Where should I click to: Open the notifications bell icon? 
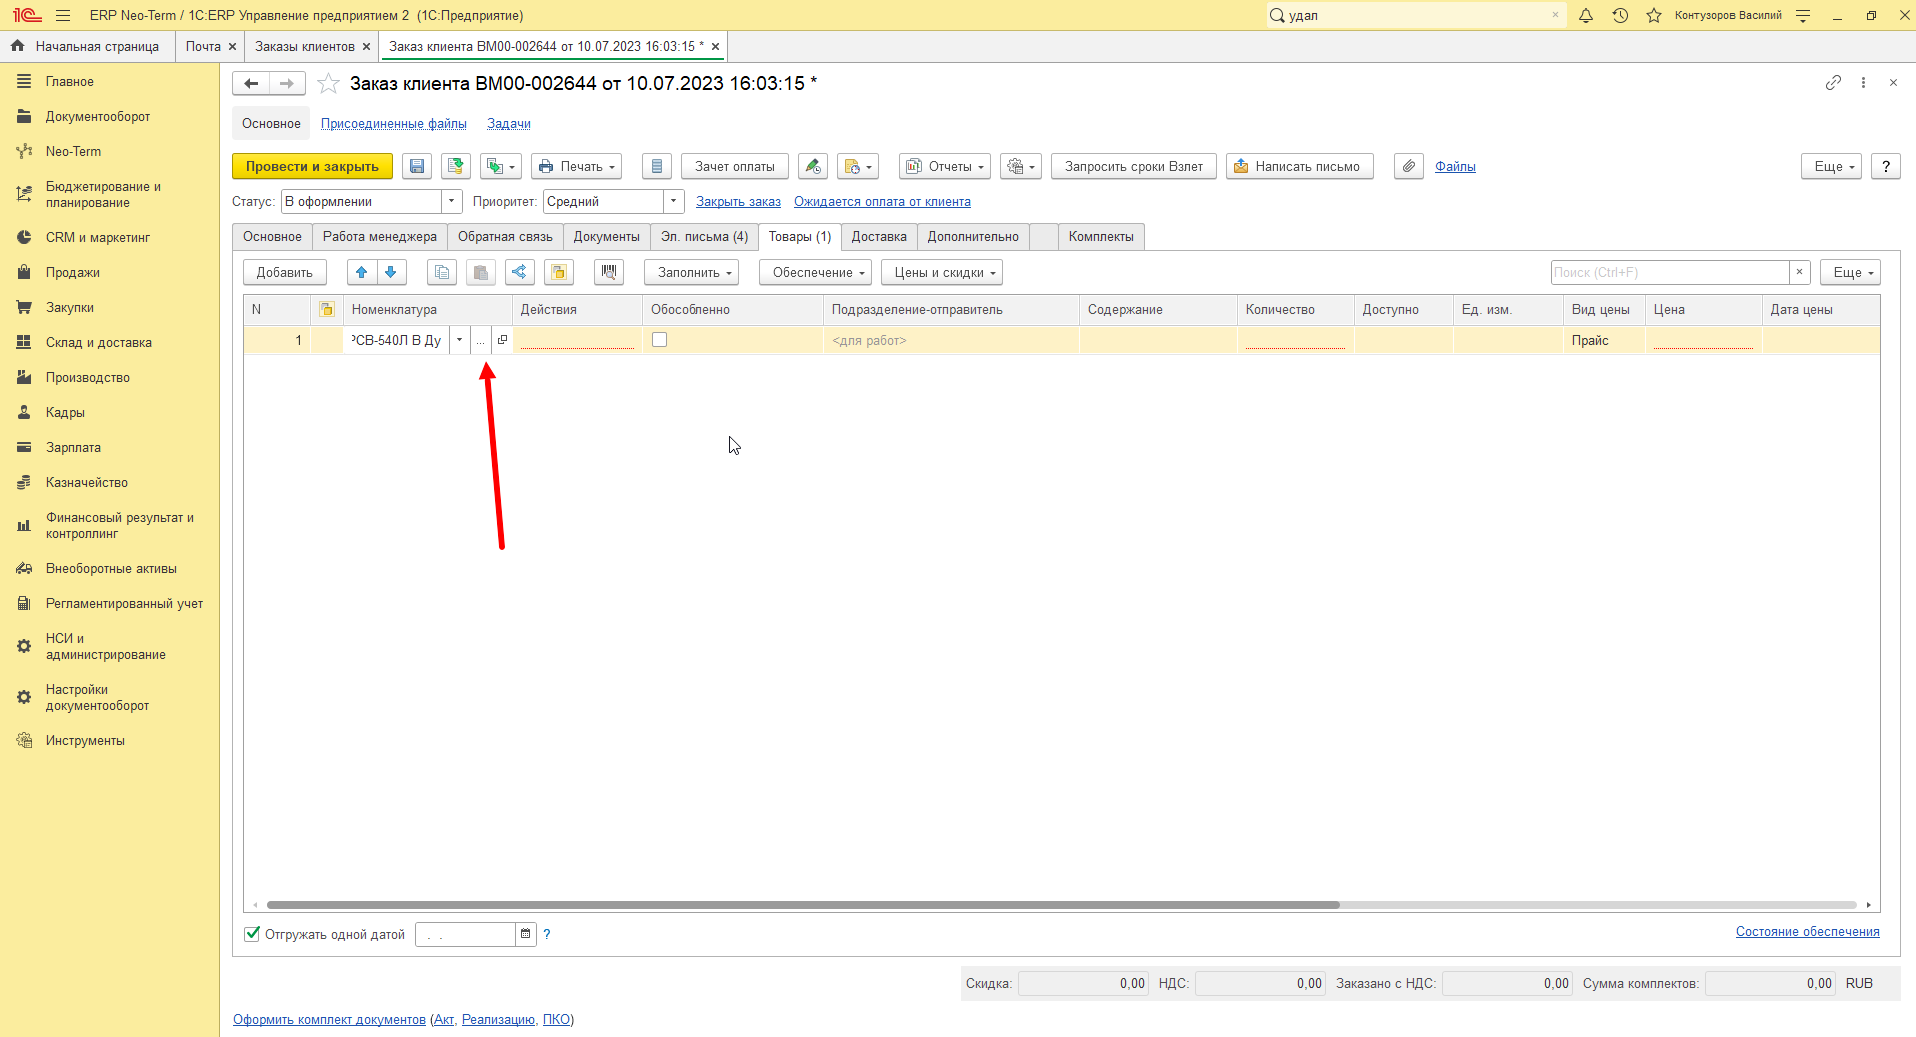pos(1586,15)
